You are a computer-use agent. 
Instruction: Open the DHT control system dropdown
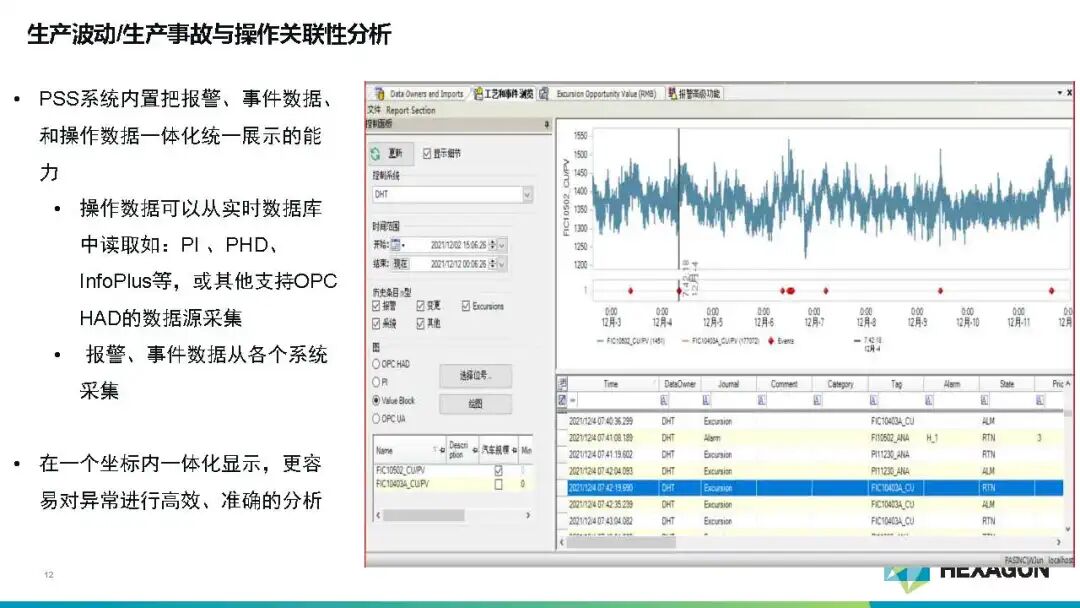pos(527,195)
